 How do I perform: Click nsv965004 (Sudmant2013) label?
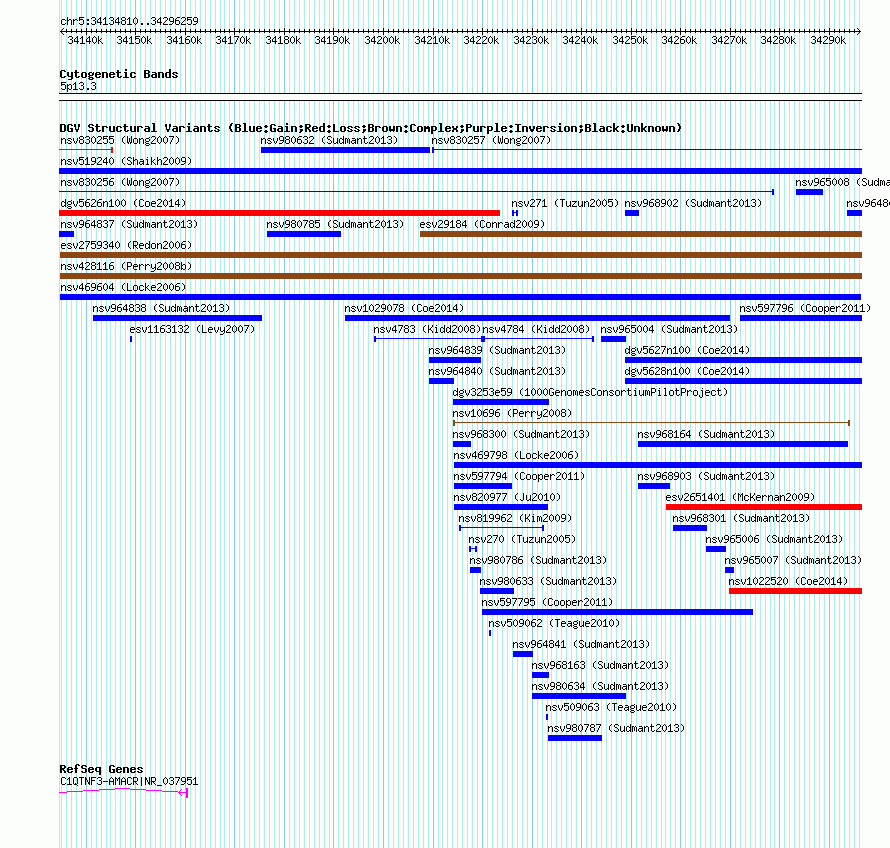(x=669, y=329)
